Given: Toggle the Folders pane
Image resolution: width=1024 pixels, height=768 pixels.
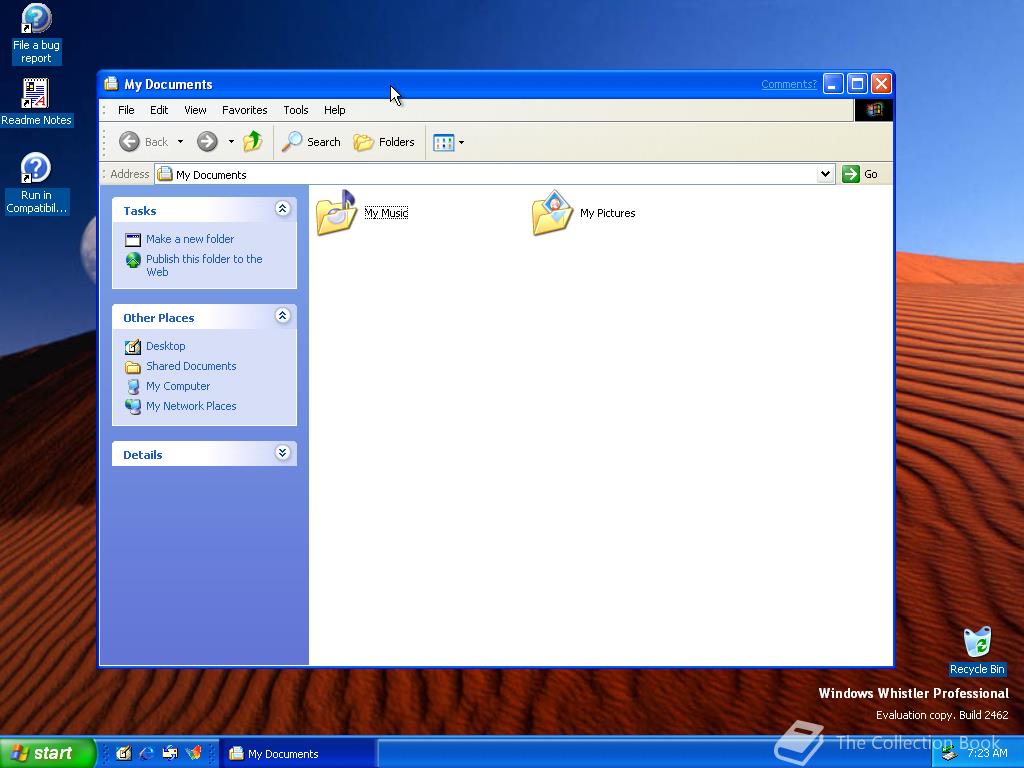Looking at the screenshot, I should click(x=384, y=142).
